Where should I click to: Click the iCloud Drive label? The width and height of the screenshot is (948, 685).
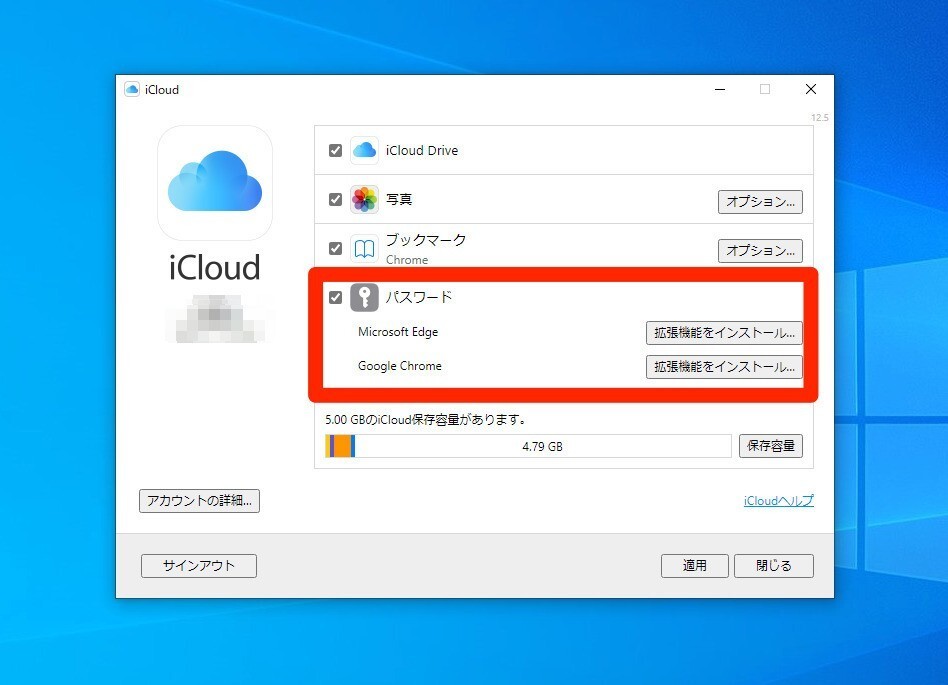[421, 151]
